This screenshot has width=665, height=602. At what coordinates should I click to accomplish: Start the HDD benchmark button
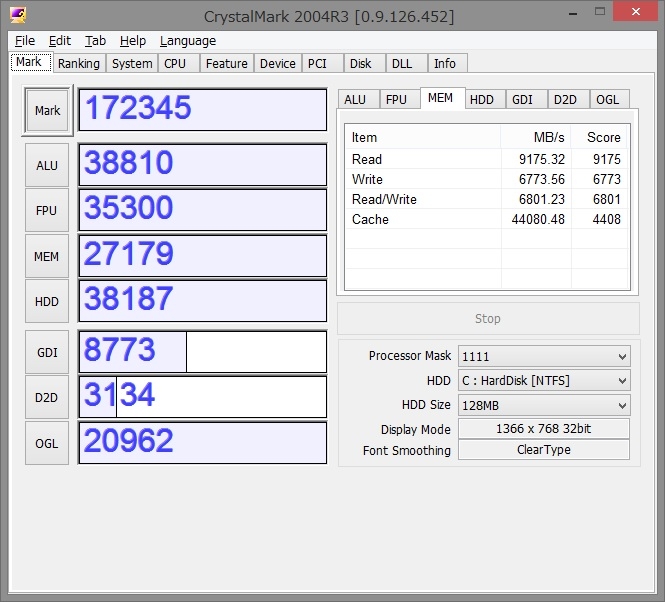[47, 301]
